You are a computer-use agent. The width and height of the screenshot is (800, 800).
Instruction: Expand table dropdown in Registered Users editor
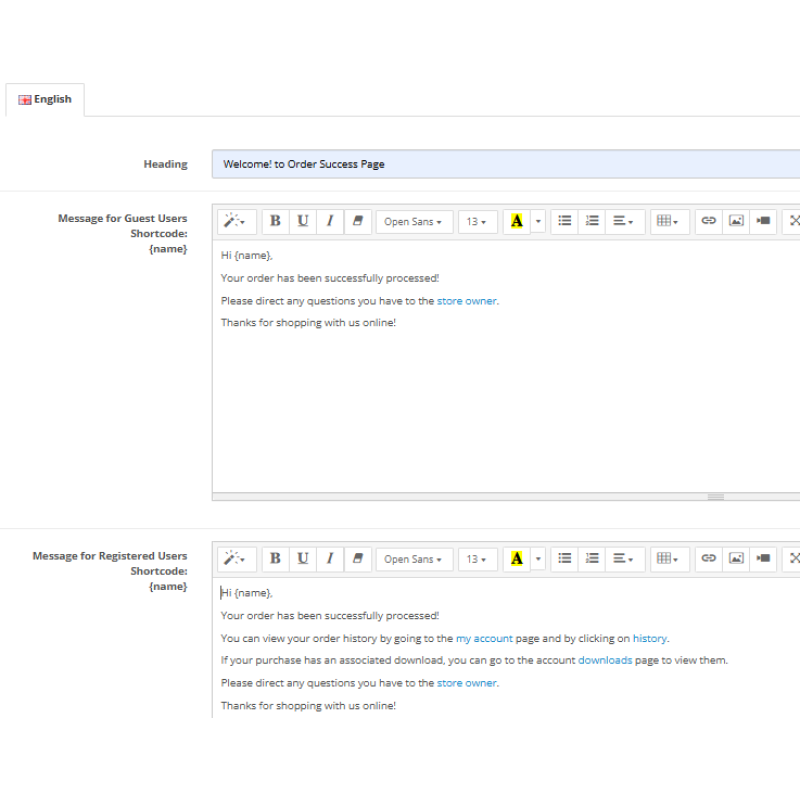tap(667, 559)
